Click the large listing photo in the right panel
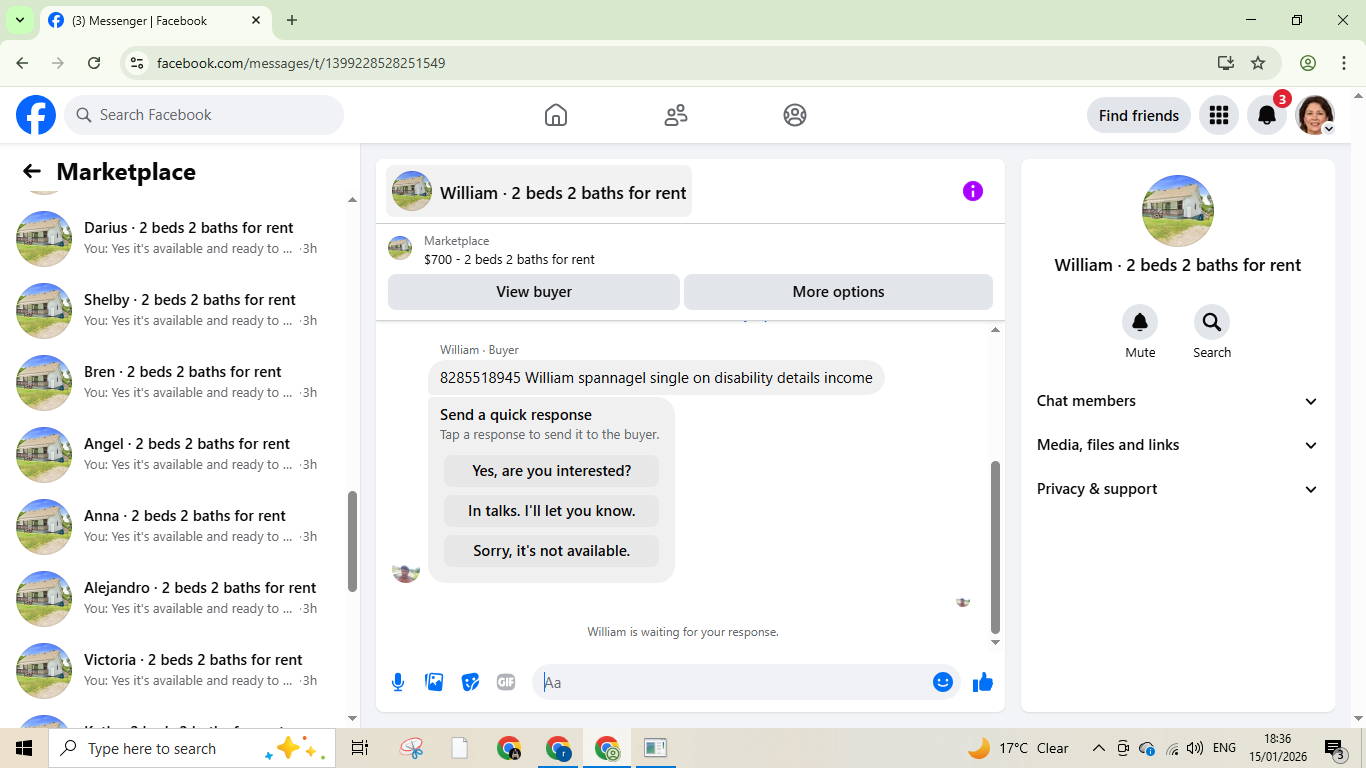Viewport: 1366px width, 768px height. click(x=1178, y=211)
